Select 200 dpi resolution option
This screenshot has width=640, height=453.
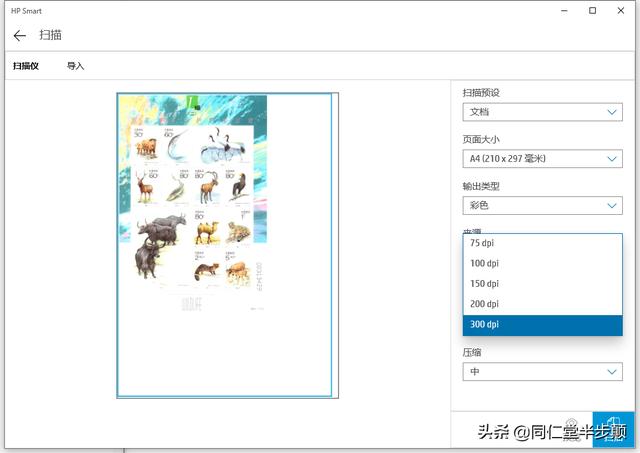click(x=542, y=304)
